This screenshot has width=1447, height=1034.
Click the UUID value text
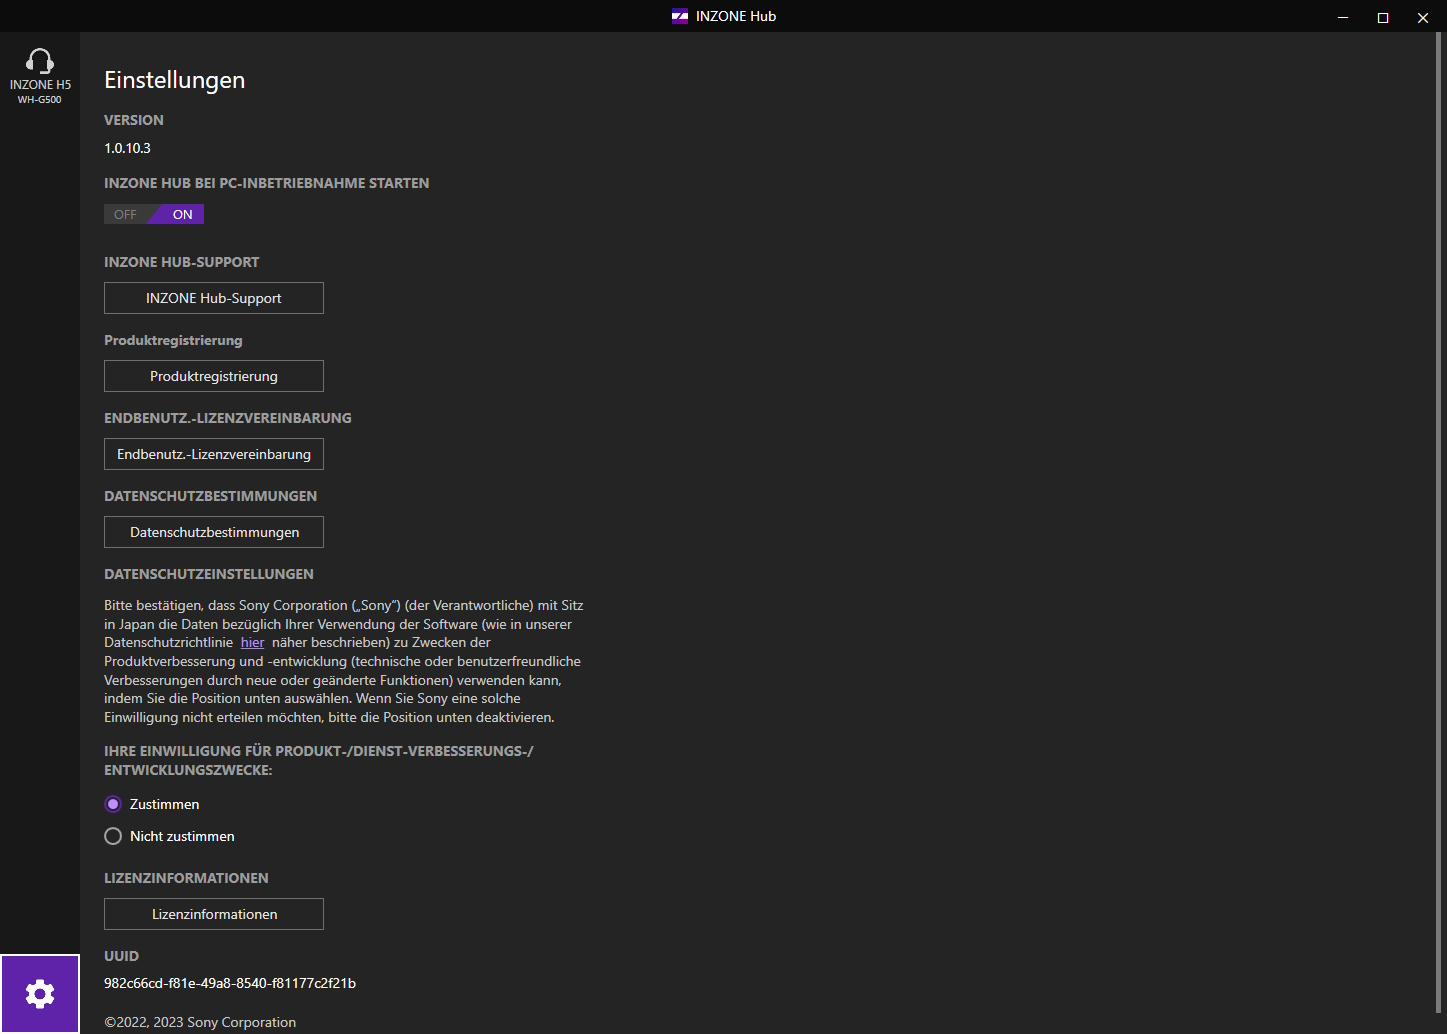tap(230, 983)
